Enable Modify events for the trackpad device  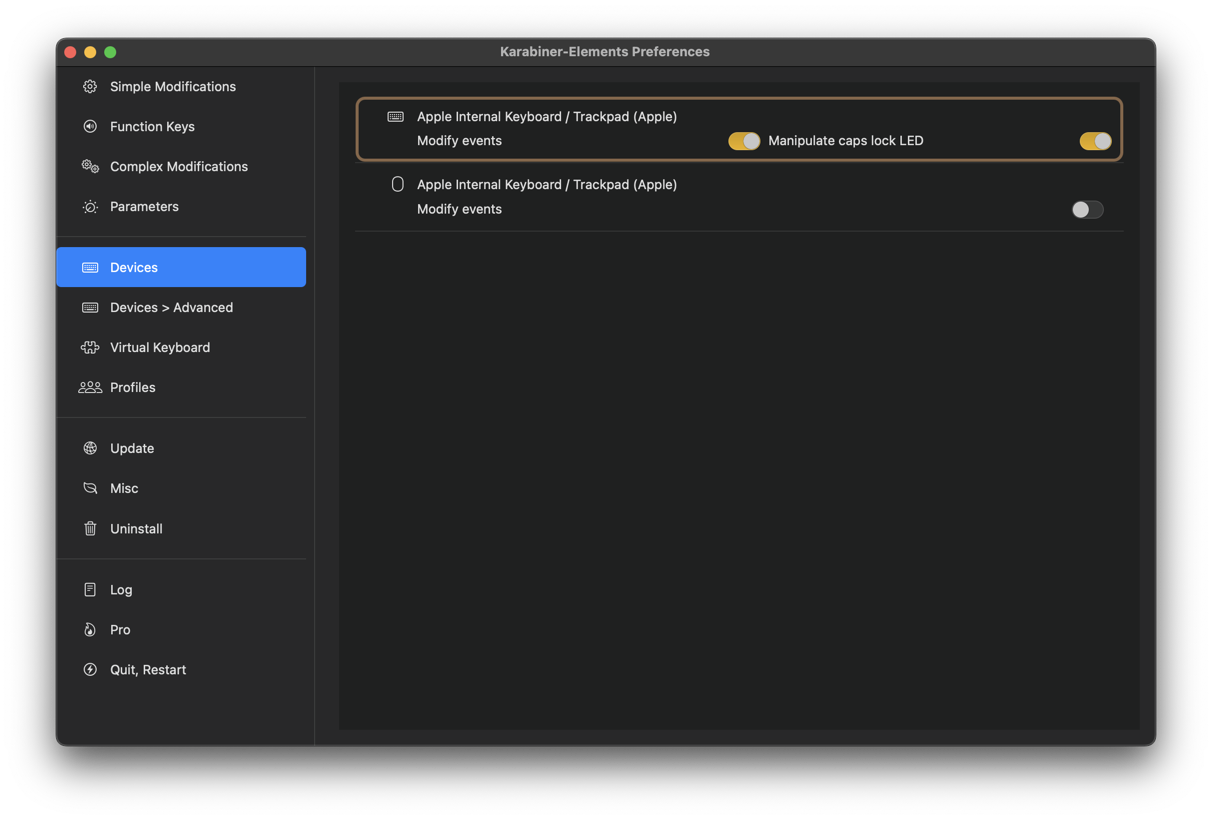tap(1087, 209)
